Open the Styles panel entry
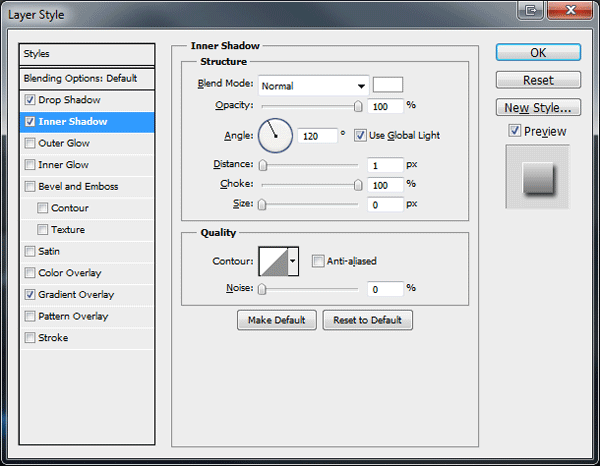The image size is (600, 466). (87, 54)
